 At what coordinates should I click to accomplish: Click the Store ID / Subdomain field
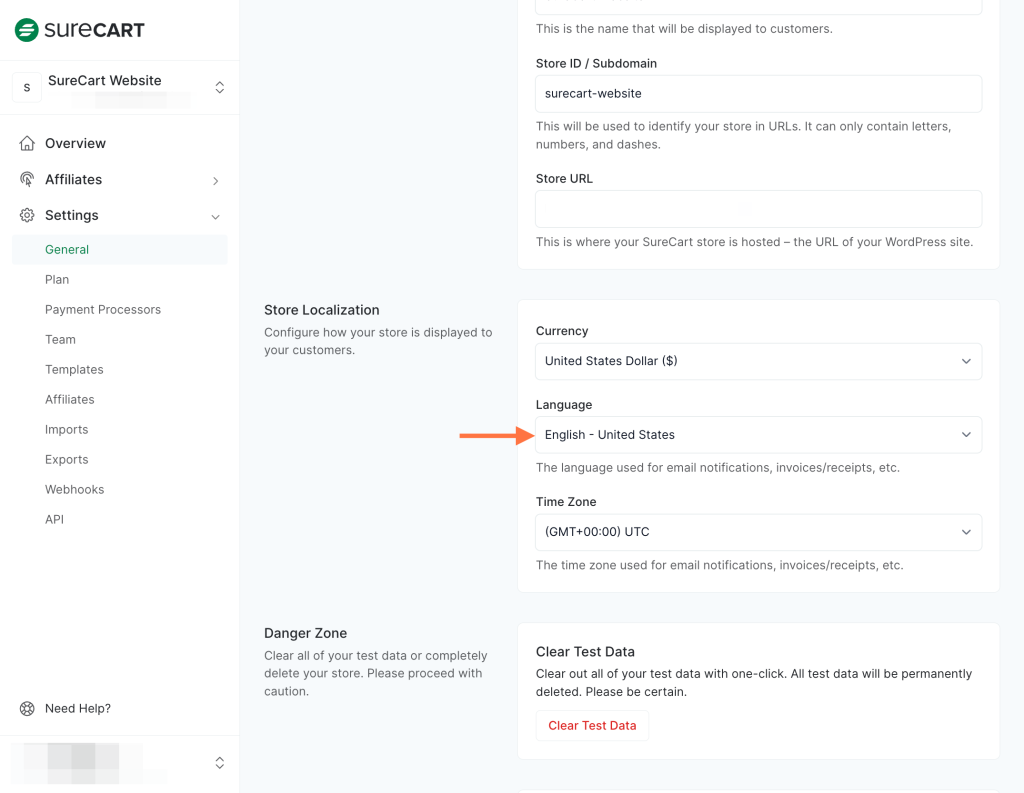coord(758,94)
